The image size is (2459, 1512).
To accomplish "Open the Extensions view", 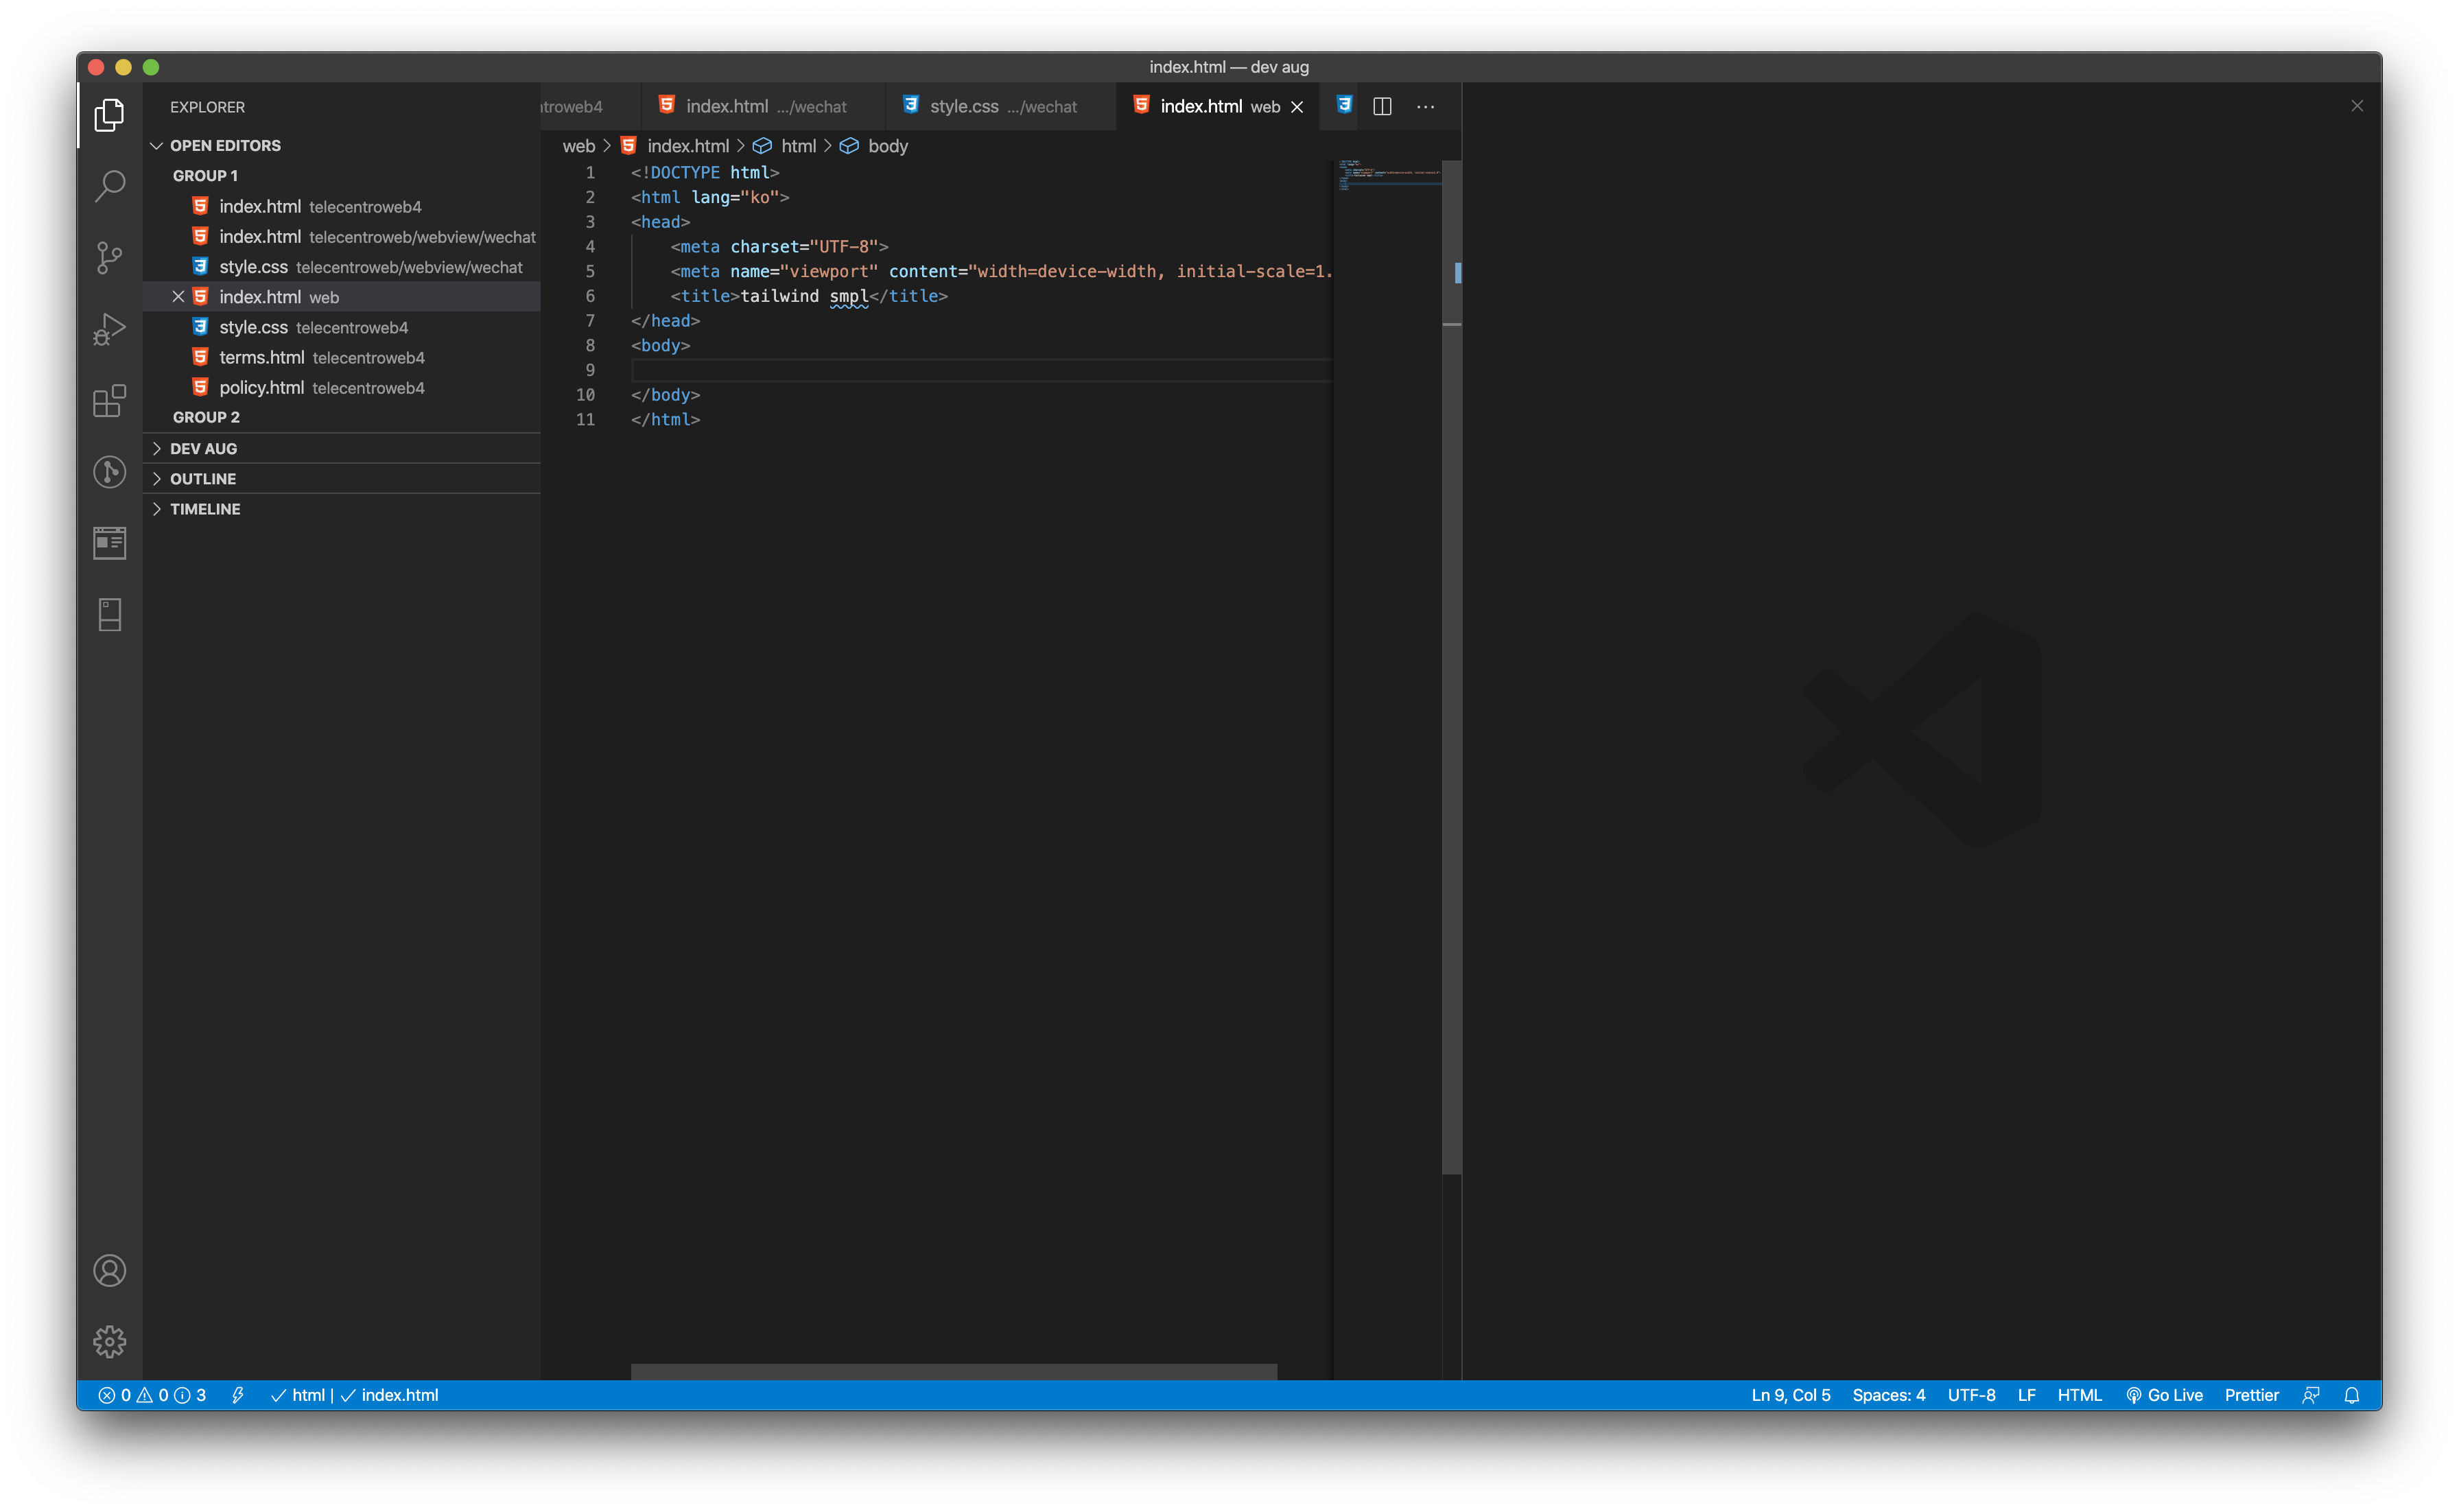I will tap(109, 401).
